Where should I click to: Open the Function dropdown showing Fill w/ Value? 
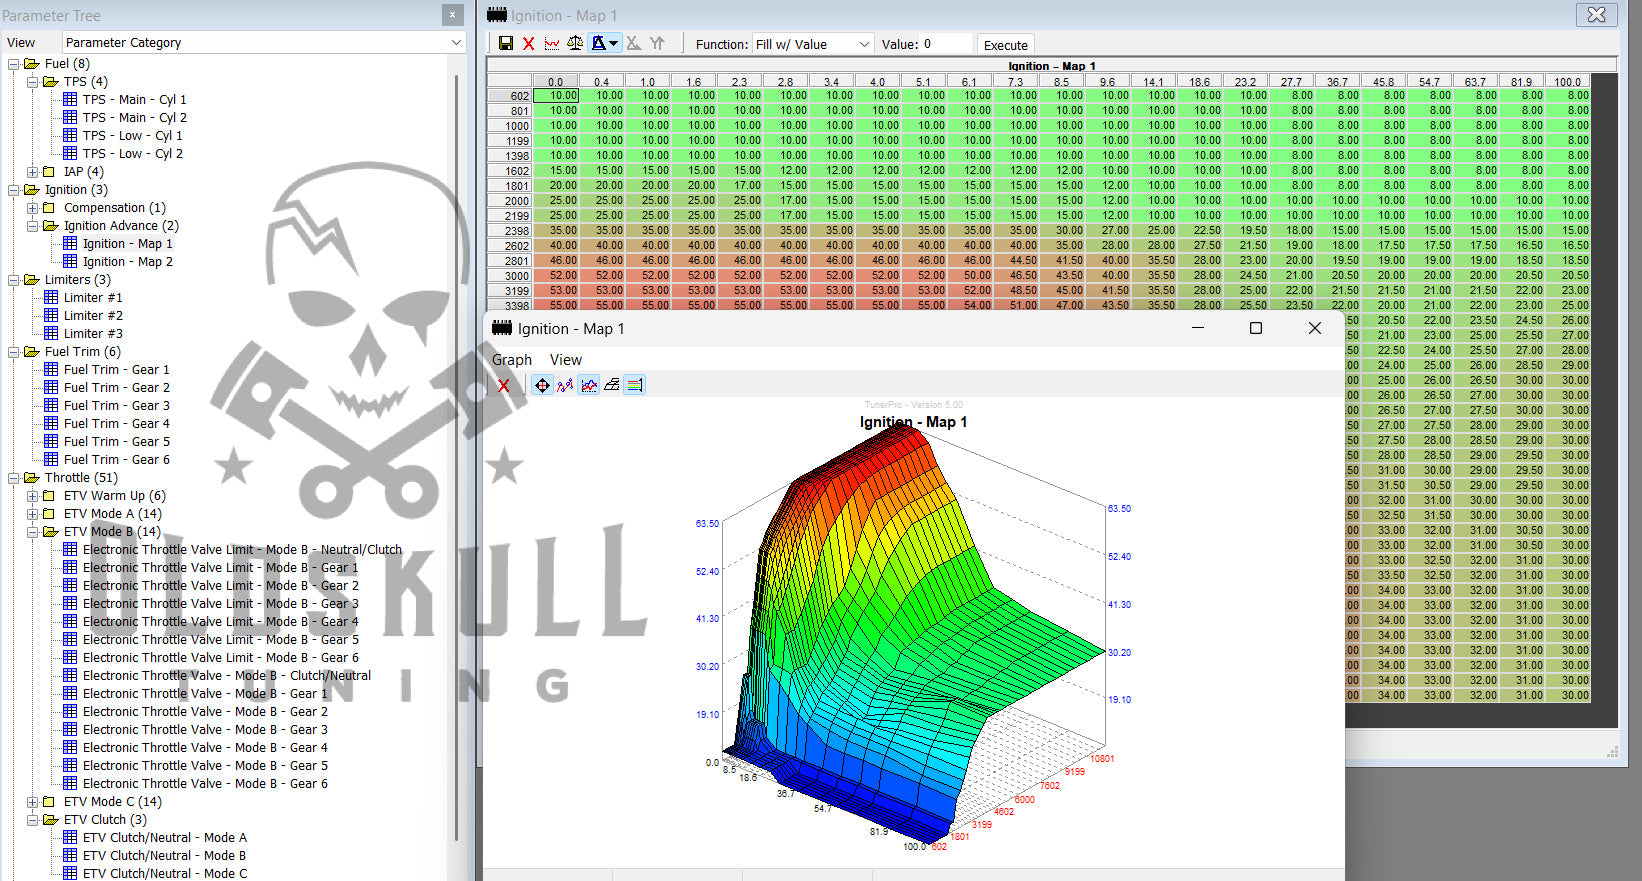tap(813, 44)
